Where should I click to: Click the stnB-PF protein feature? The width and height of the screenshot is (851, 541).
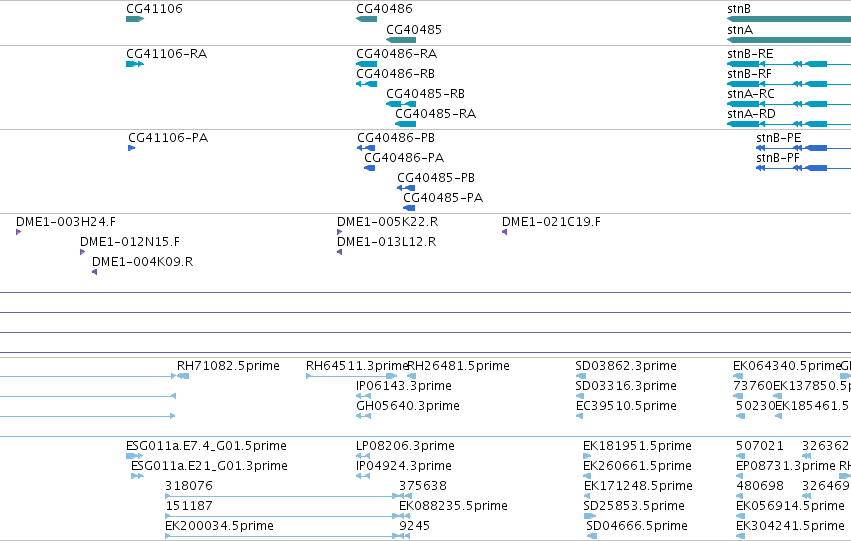803,168
